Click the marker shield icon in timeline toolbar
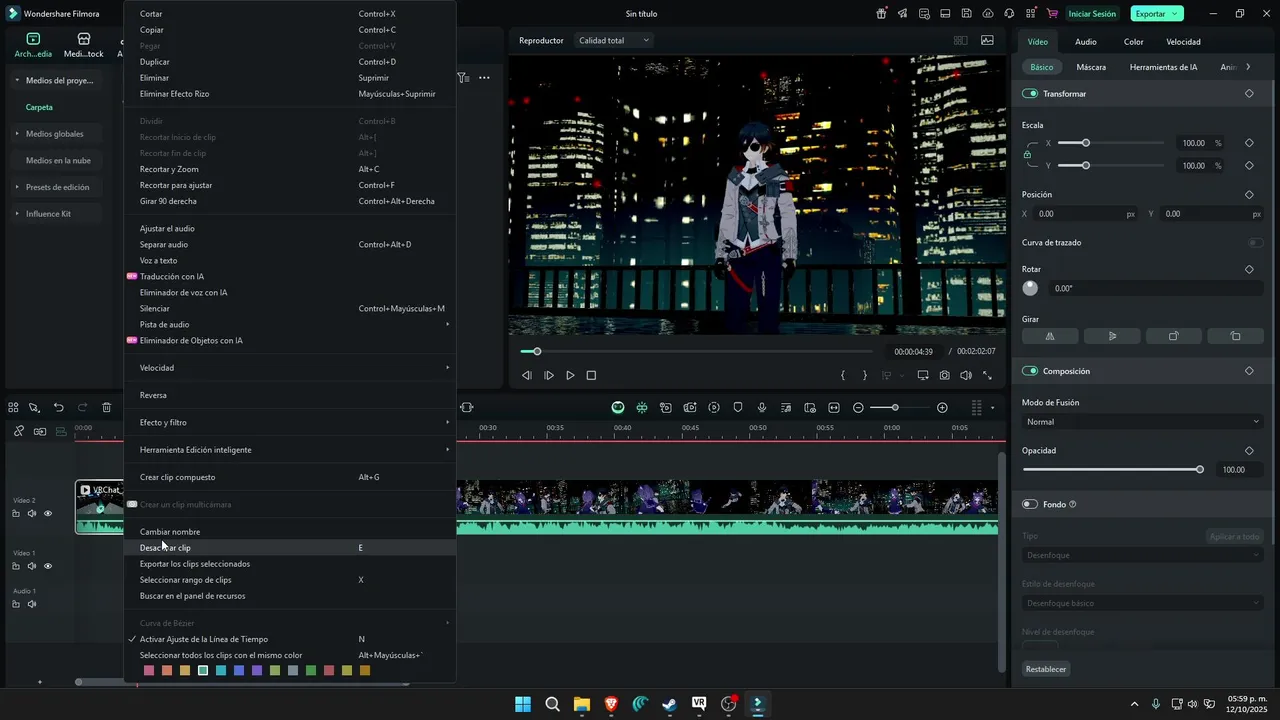Image resolution: width=1280 pixels, height=720 pixels. tap(738, 408)
